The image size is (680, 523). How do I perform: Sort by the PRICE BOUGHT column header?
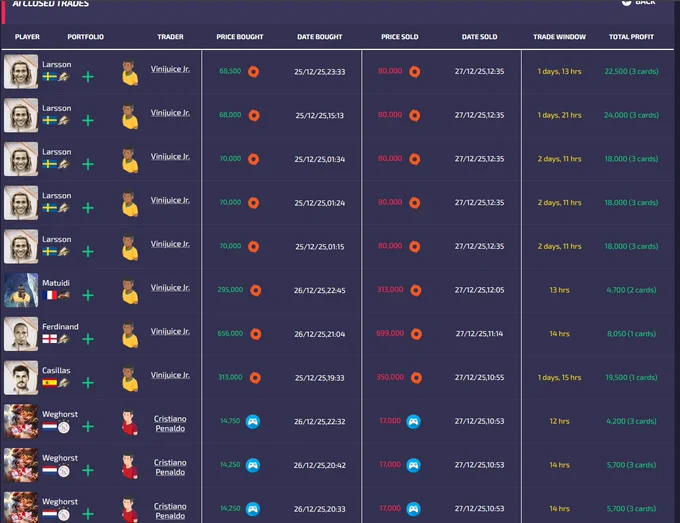pos(240,37)
